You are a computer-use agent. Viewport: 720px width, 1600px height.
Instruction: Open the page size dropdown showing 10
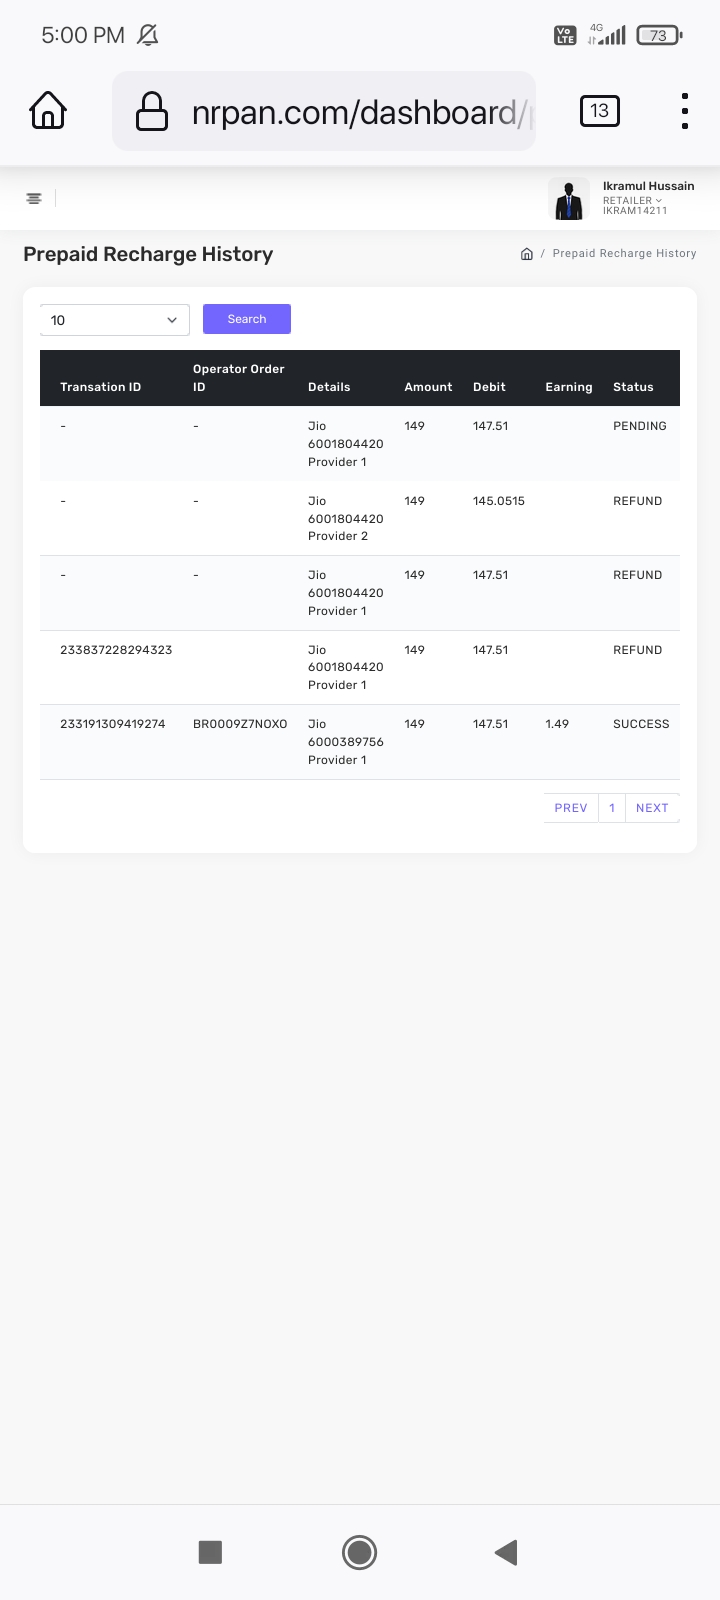click(x=114, y=320)
